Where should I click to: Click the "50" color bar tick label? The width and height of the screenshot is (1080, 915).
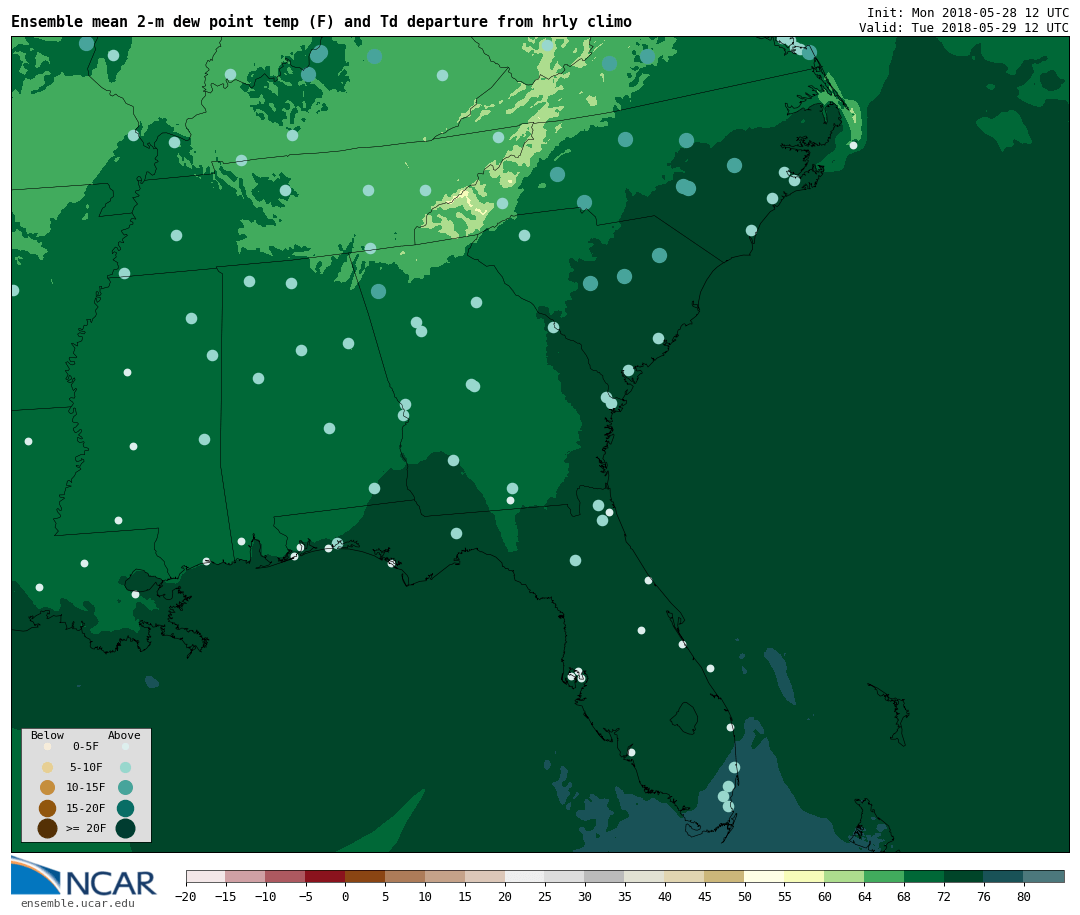tap(745, 896)
